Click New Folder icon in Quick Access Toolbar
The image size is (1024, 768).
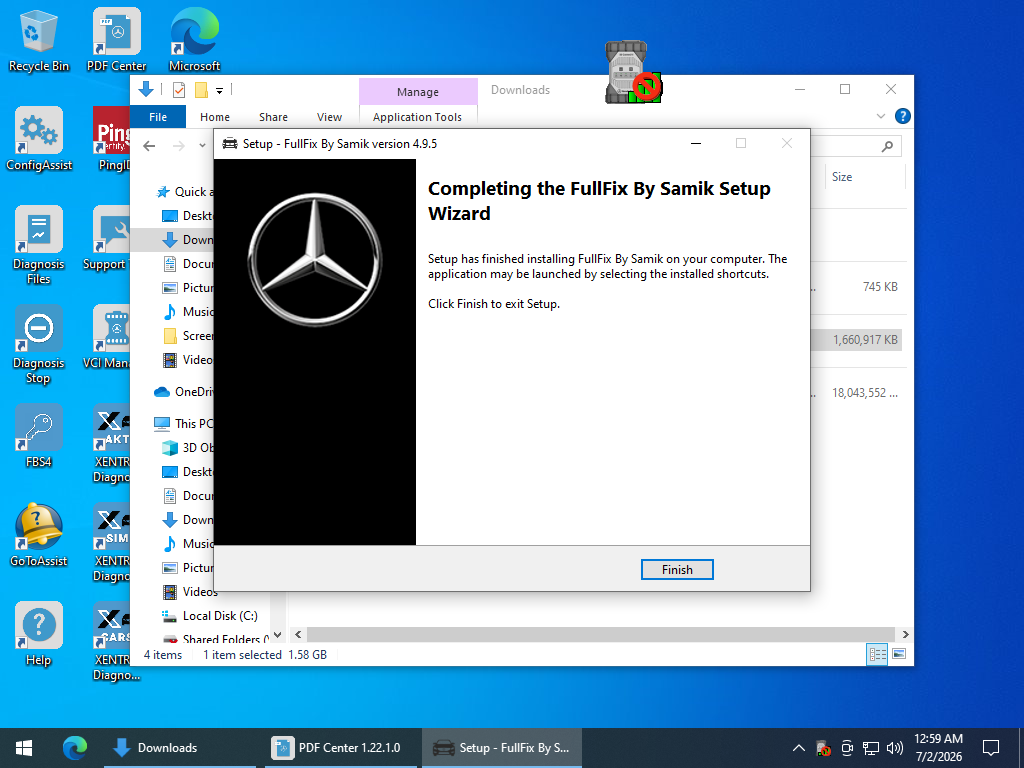pos(202,90)
